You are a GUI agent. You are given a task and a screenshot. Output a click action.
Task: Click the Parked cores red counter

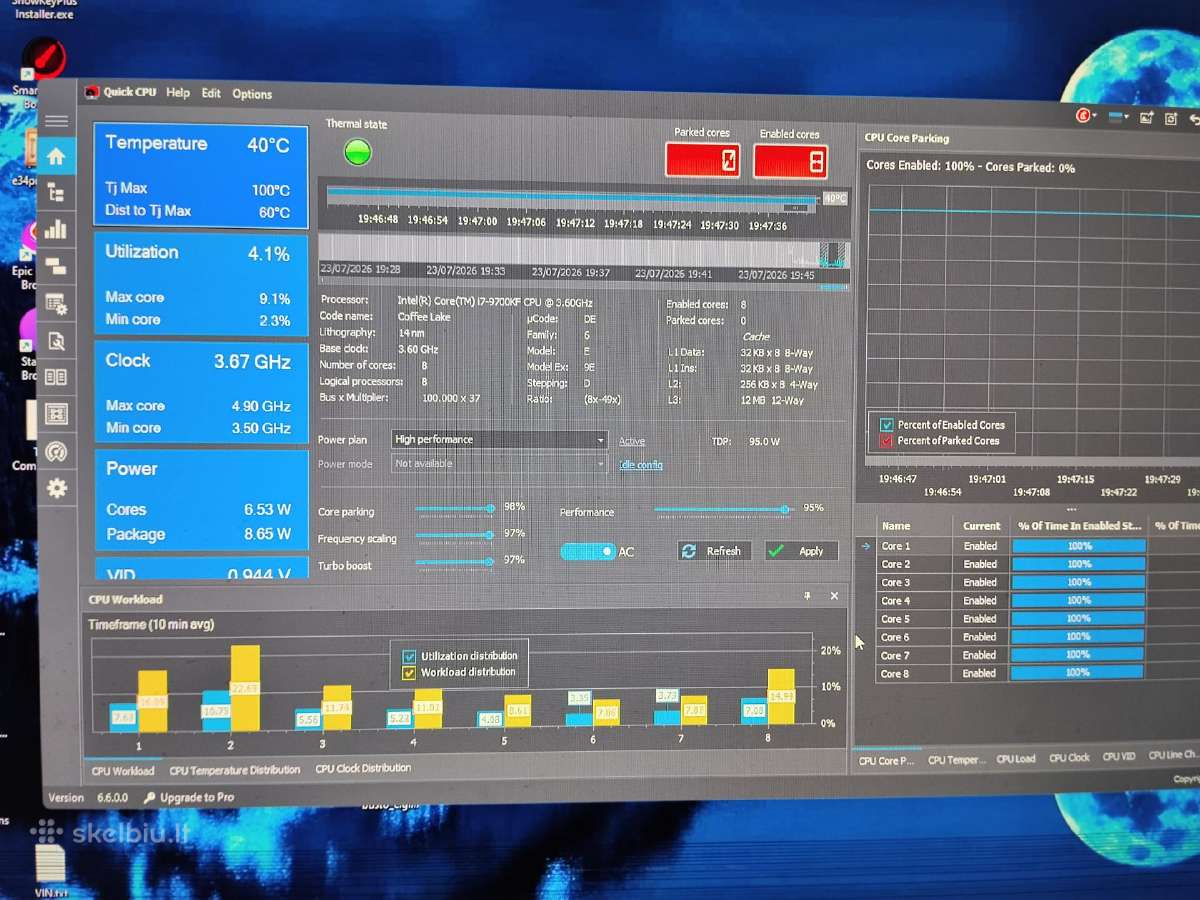tap(702, 160)
